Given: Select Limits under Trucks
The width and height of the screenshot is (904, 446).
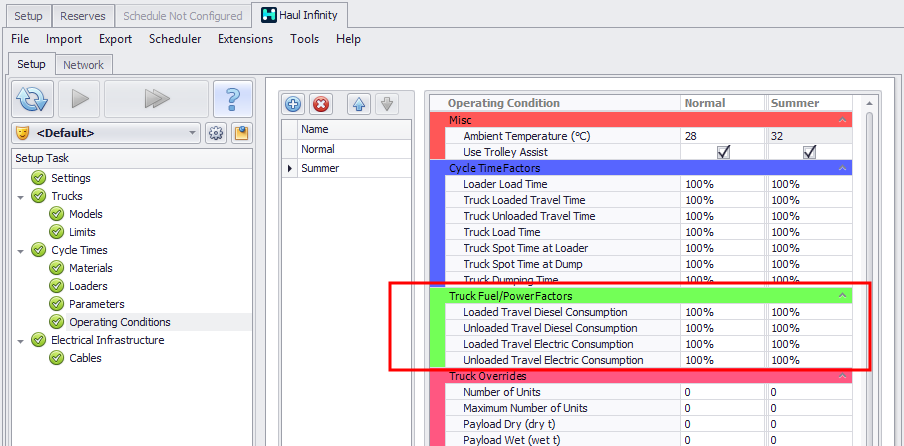Looking at the screenshot, I should 82,232.
